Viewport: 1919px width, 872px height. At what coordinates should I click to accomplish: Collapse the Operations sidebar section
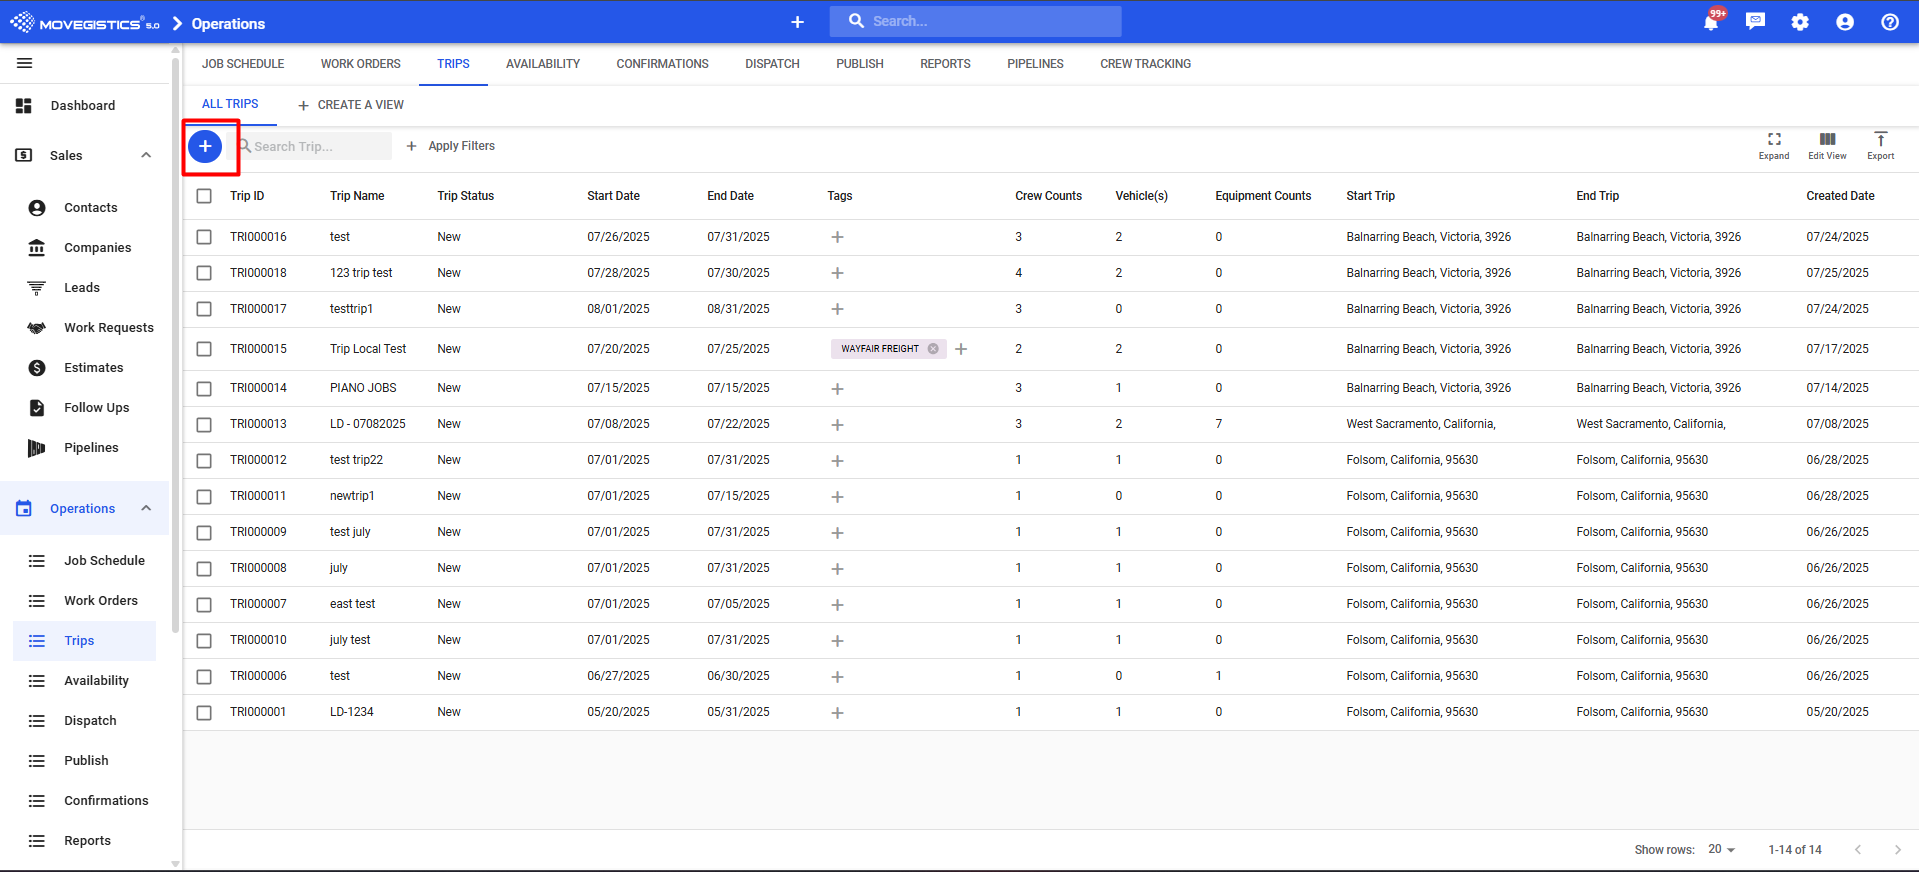146,508
